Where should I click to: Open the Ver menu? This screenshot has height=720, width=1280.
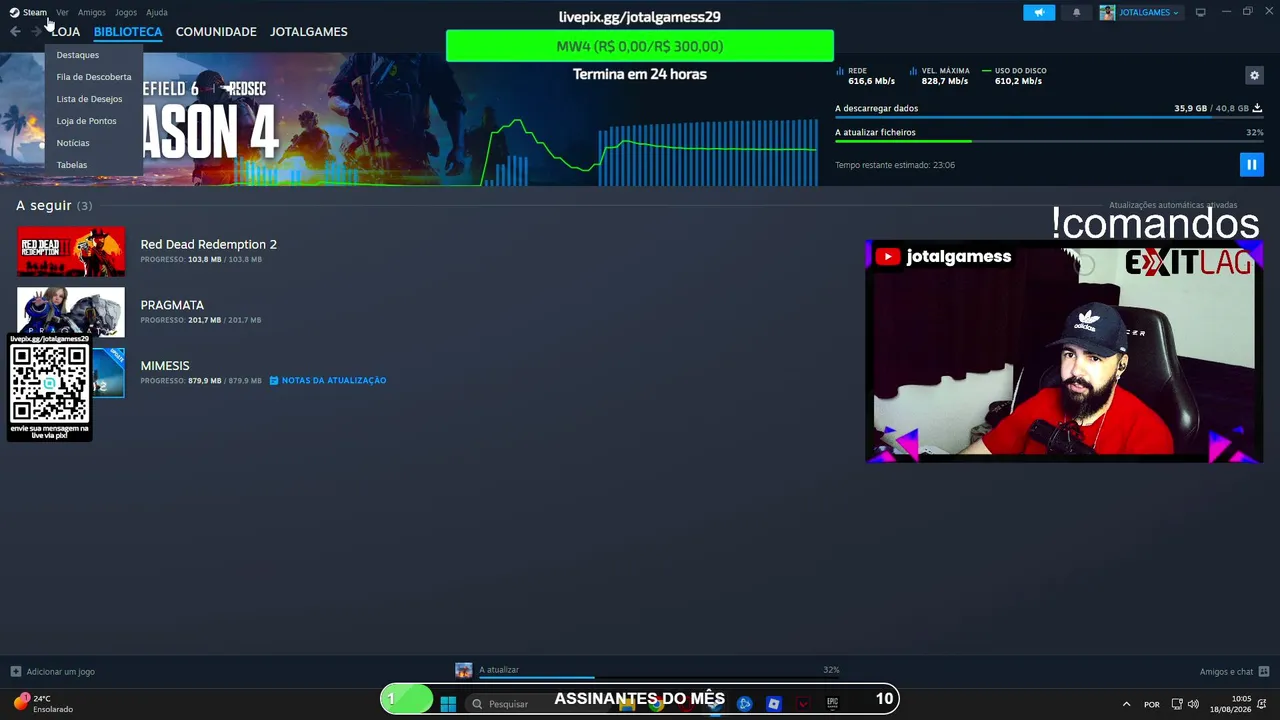62,12
